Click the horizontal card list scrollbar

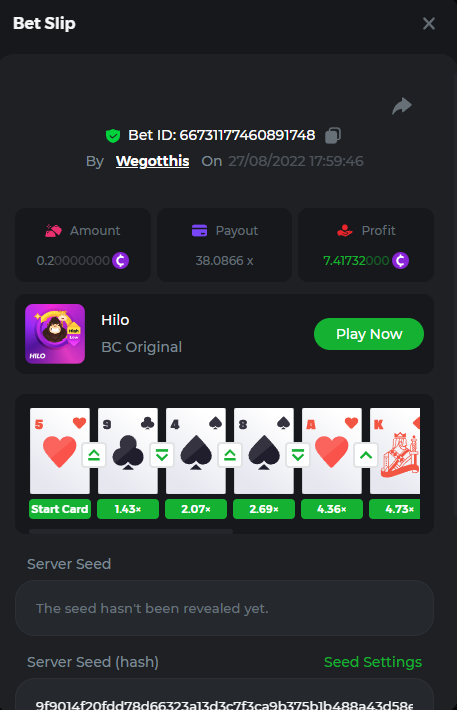pos(131,531)
